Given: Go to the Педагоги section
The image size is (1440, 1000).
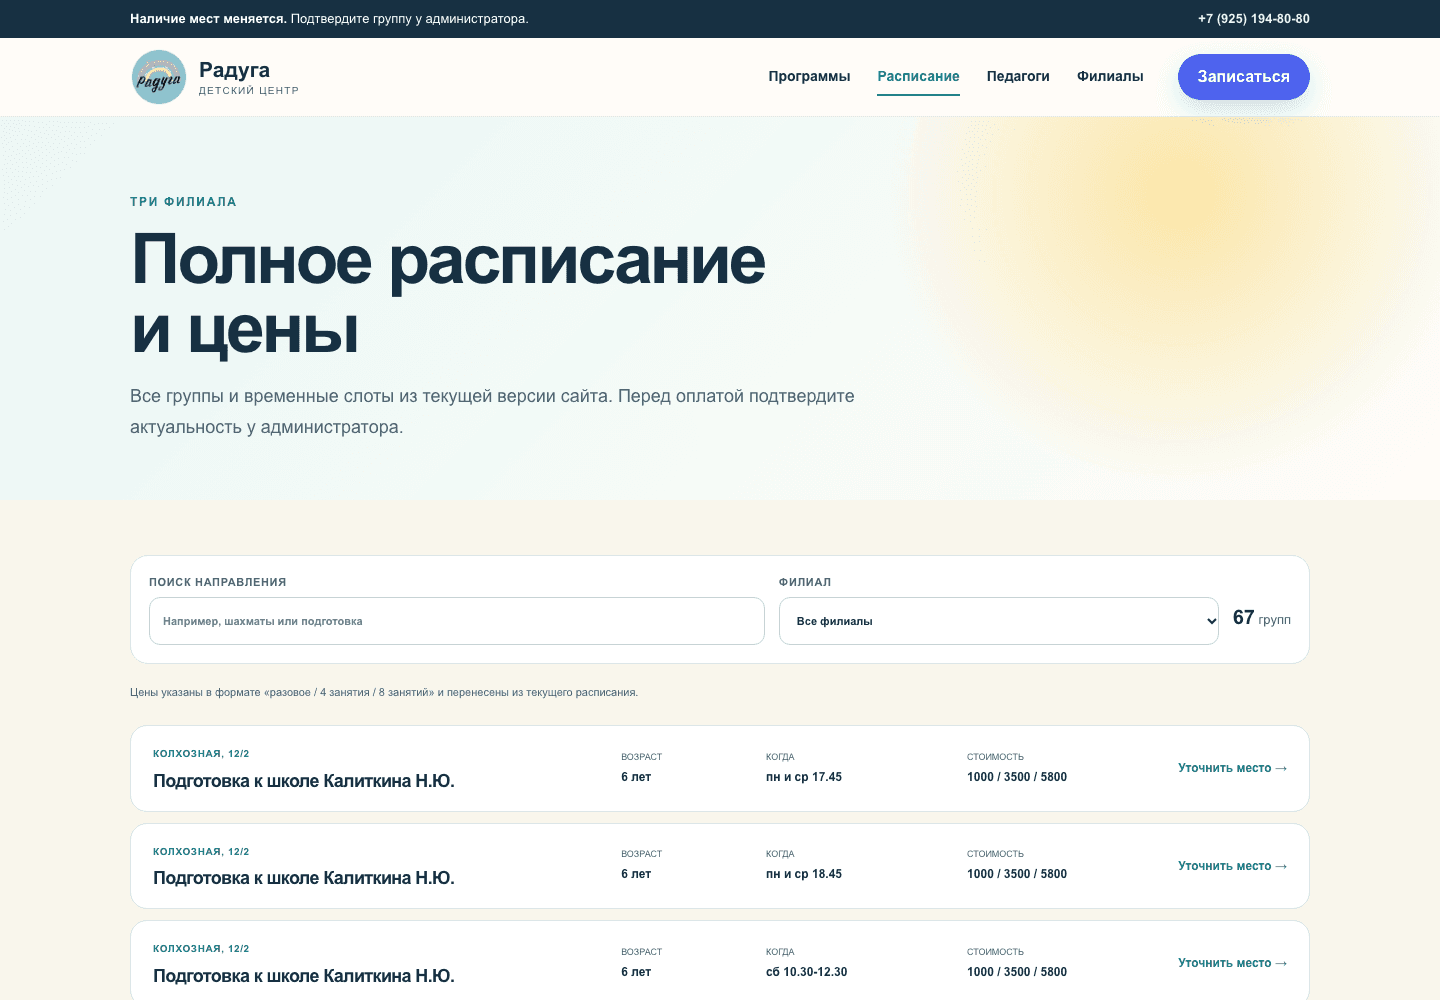Looking at the screenshot, I should (x=1018, y=76).
